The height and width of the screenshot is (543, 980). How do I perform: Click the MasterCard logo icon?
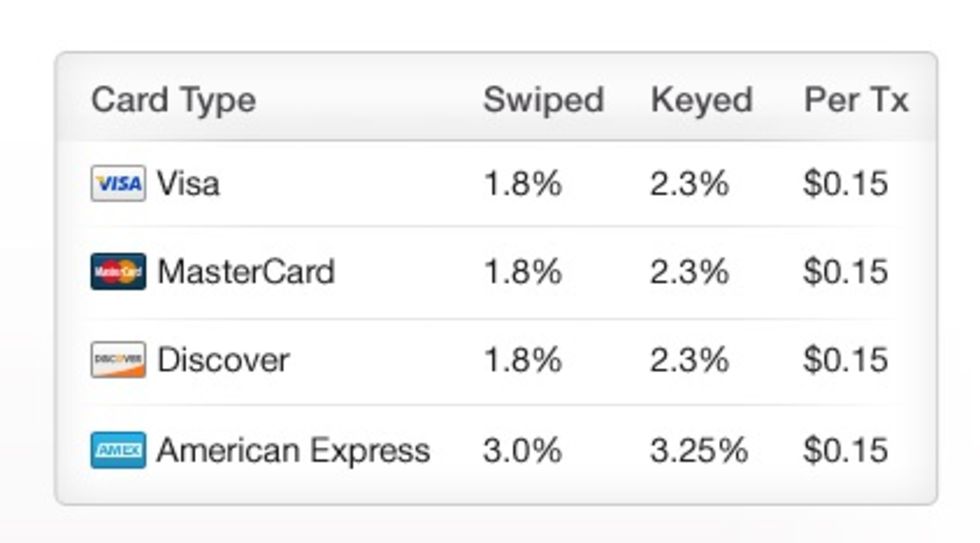118,271
